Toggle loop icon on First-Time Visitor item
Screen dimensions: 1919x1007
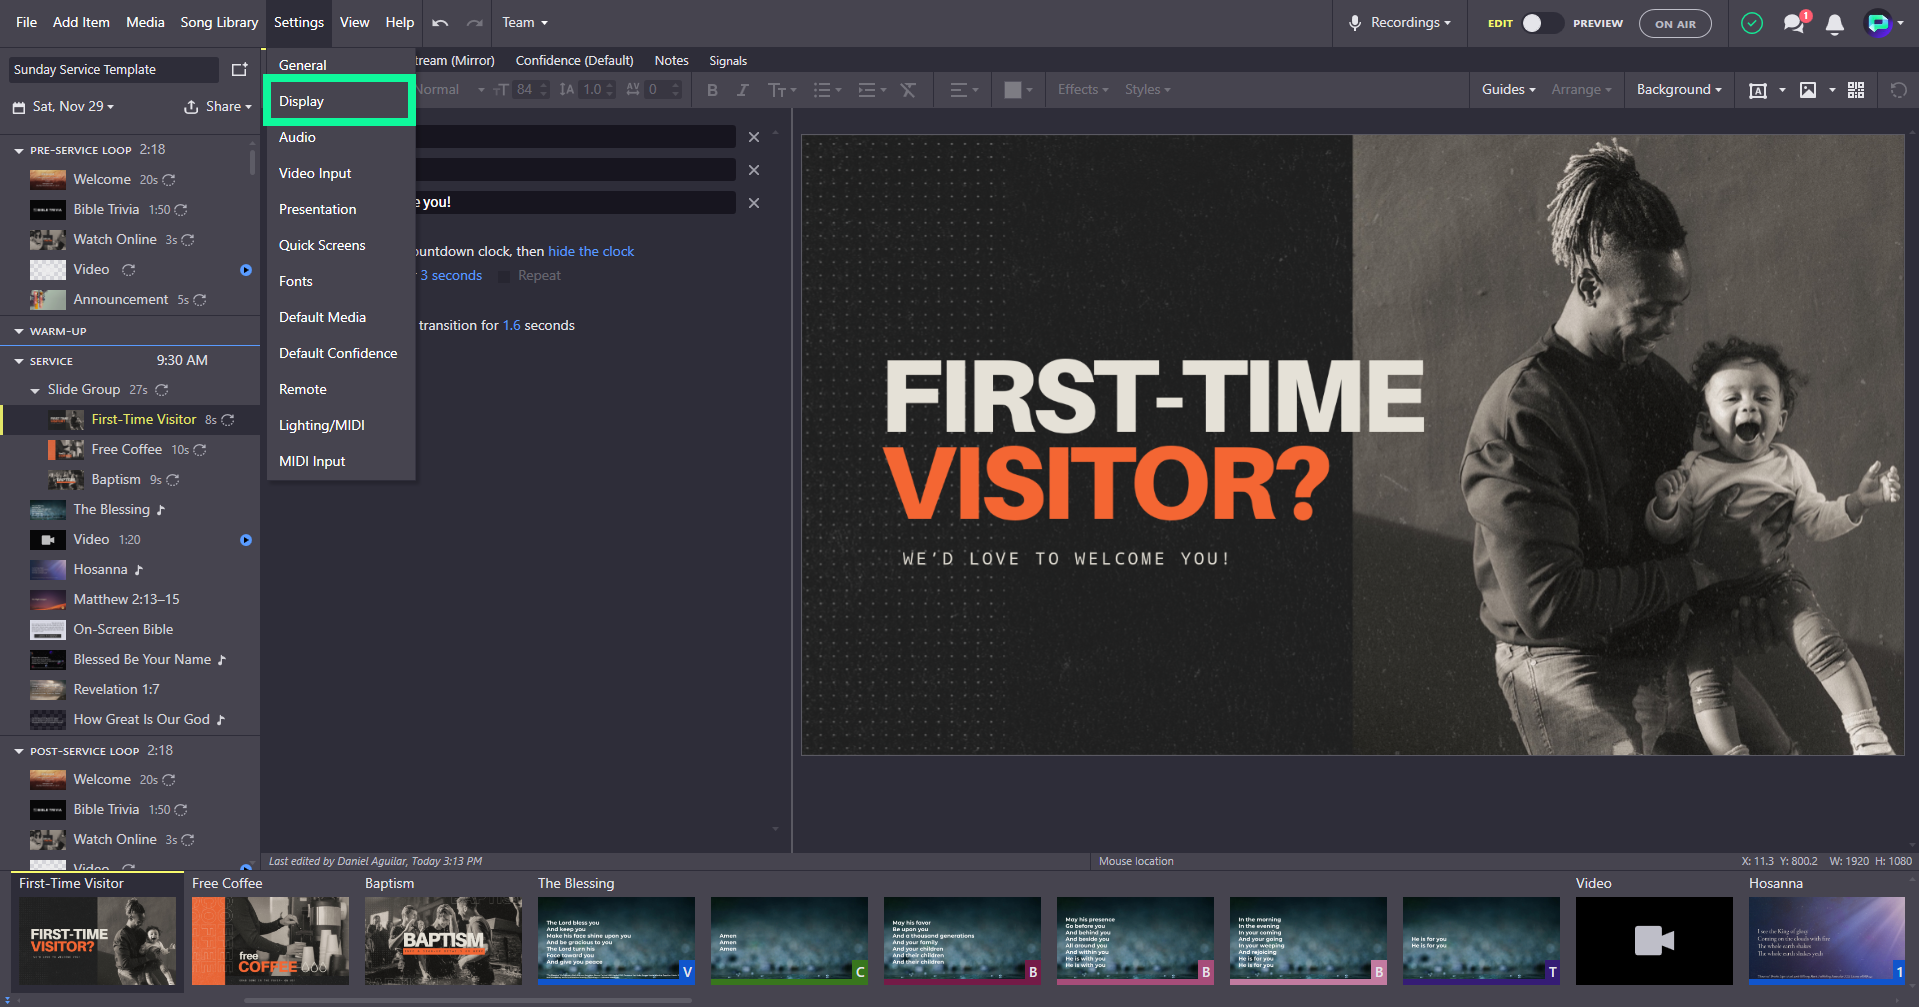[x=228, y=420]
